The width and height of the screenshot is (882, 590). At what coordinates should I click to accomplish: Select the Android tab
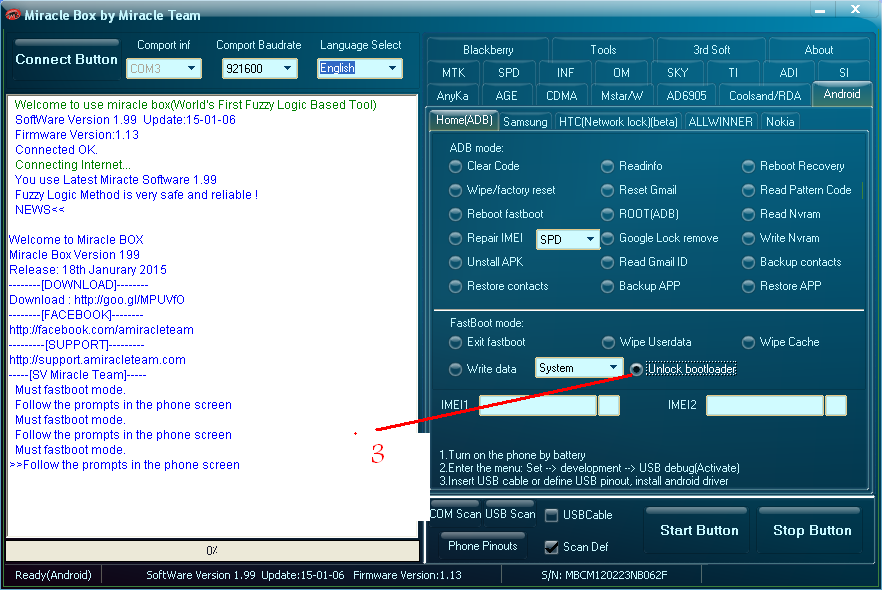pyautogui.click(x=842, y=94)
